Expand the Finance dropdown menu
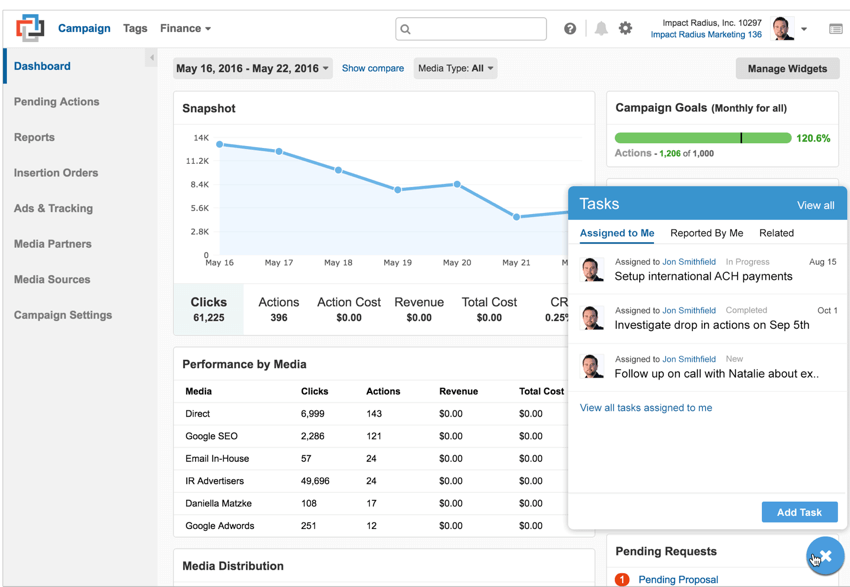850x587 pixels. (x=186, y=29)
